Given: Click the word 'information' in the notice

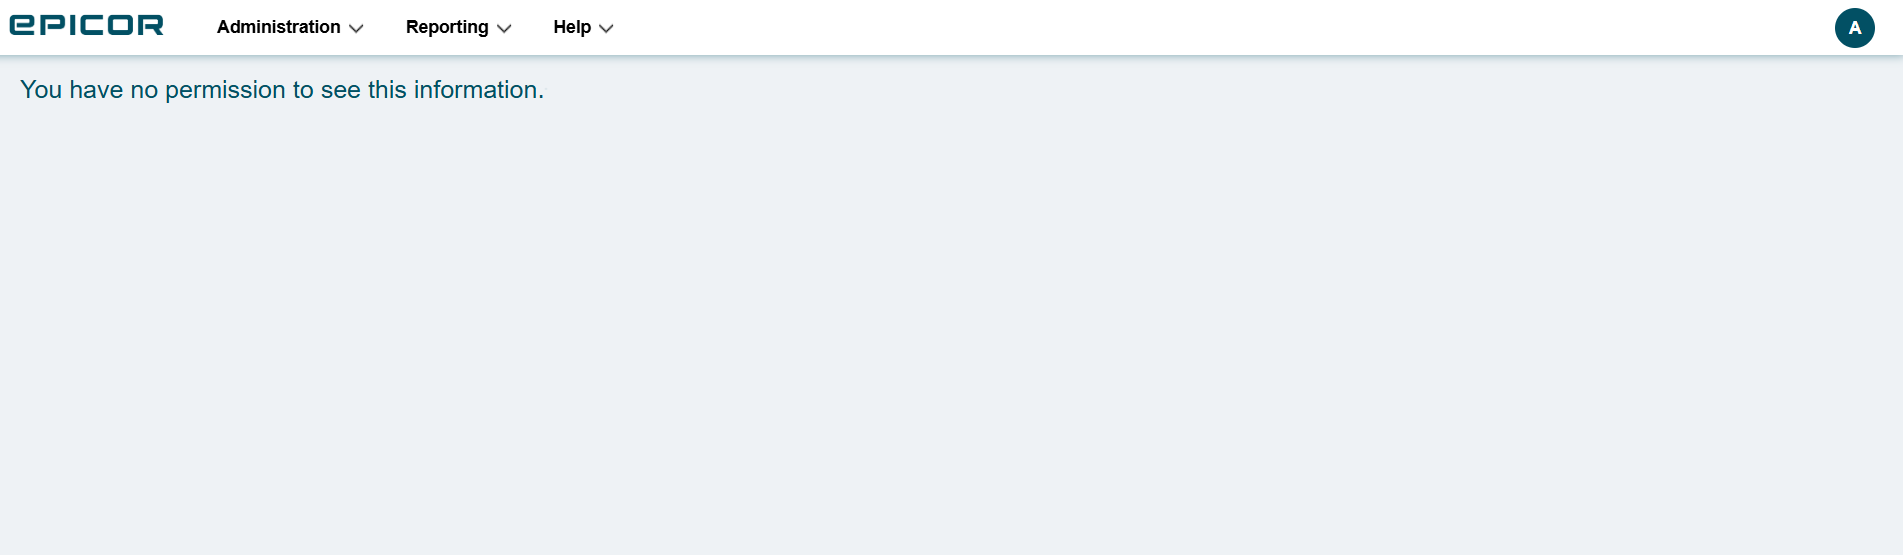Looking at the screenshot, I should tap(476, 90).
